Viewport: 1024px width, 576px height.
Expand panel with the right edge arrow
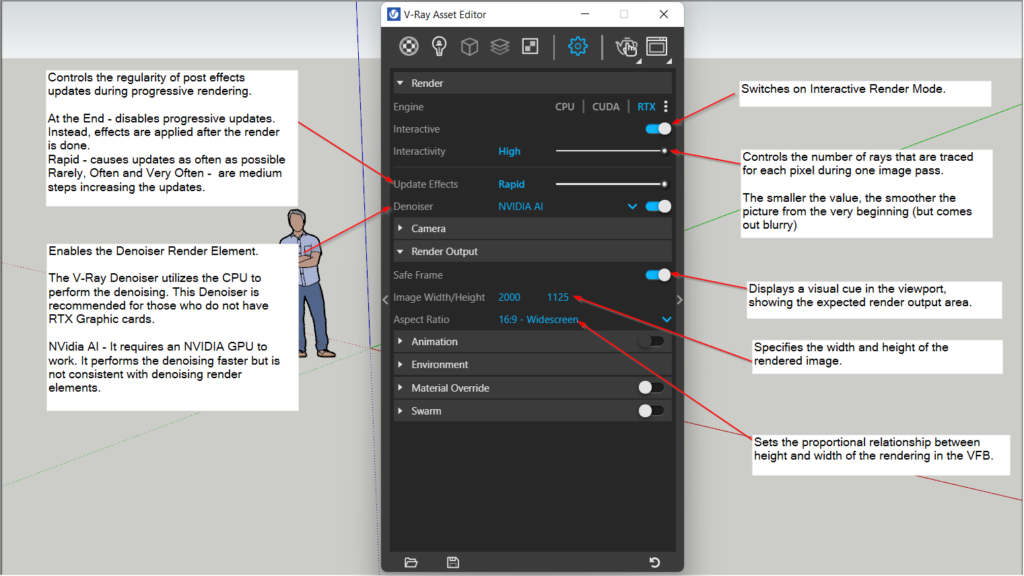point(680,300)
